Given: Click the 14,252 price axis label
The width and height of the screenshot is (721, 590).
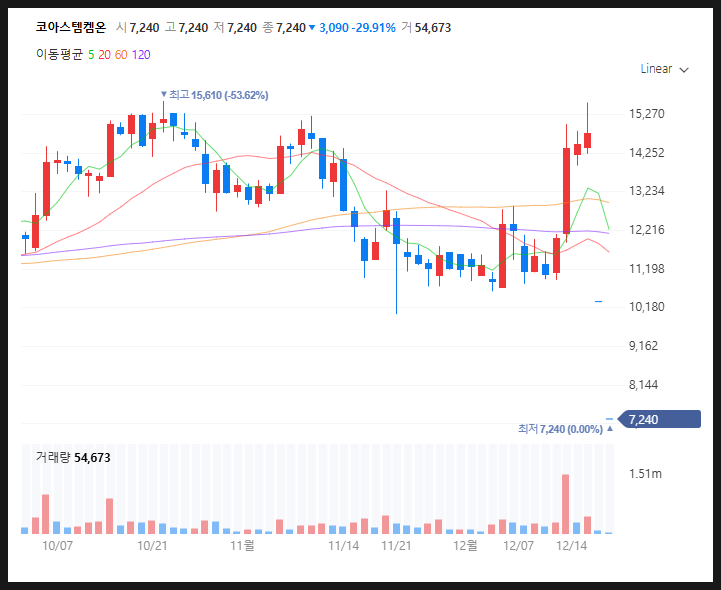Looking at the screenshot, I should [647, 153].
